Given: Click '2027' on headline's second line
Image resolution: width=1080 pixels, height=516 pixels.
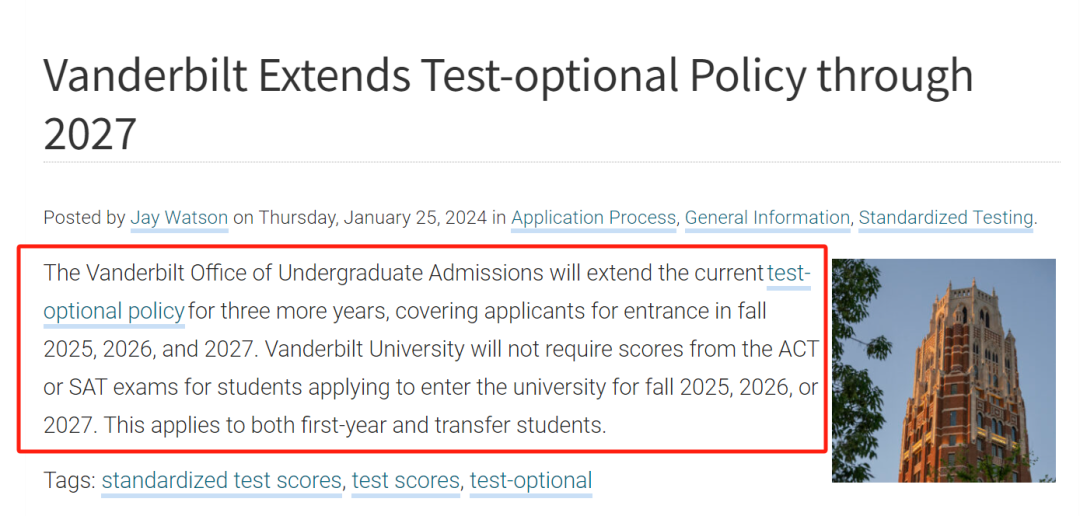Looking at the screenshot, I should coord(90,133).
